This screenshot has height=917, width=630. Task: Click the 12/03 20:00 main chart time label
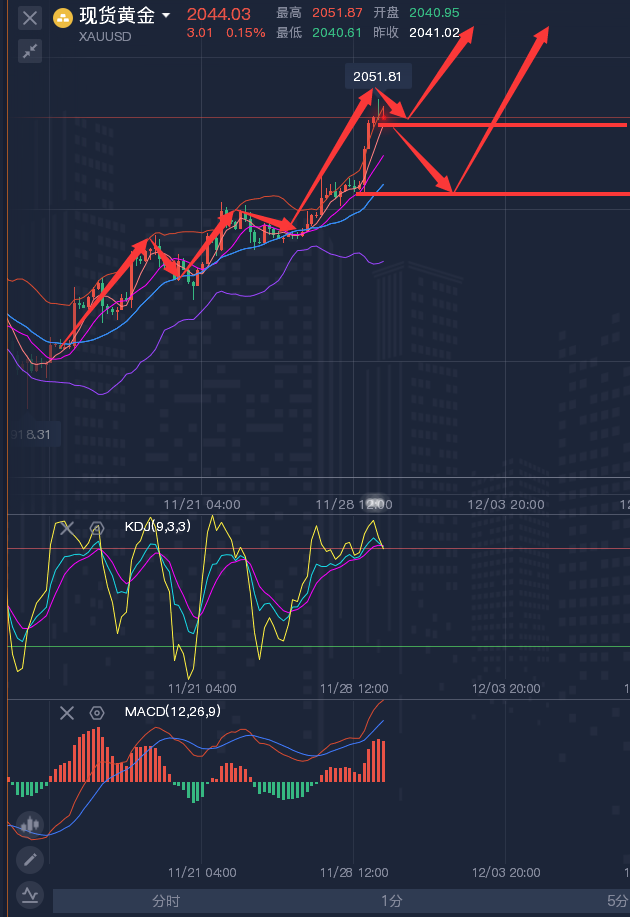506,504
